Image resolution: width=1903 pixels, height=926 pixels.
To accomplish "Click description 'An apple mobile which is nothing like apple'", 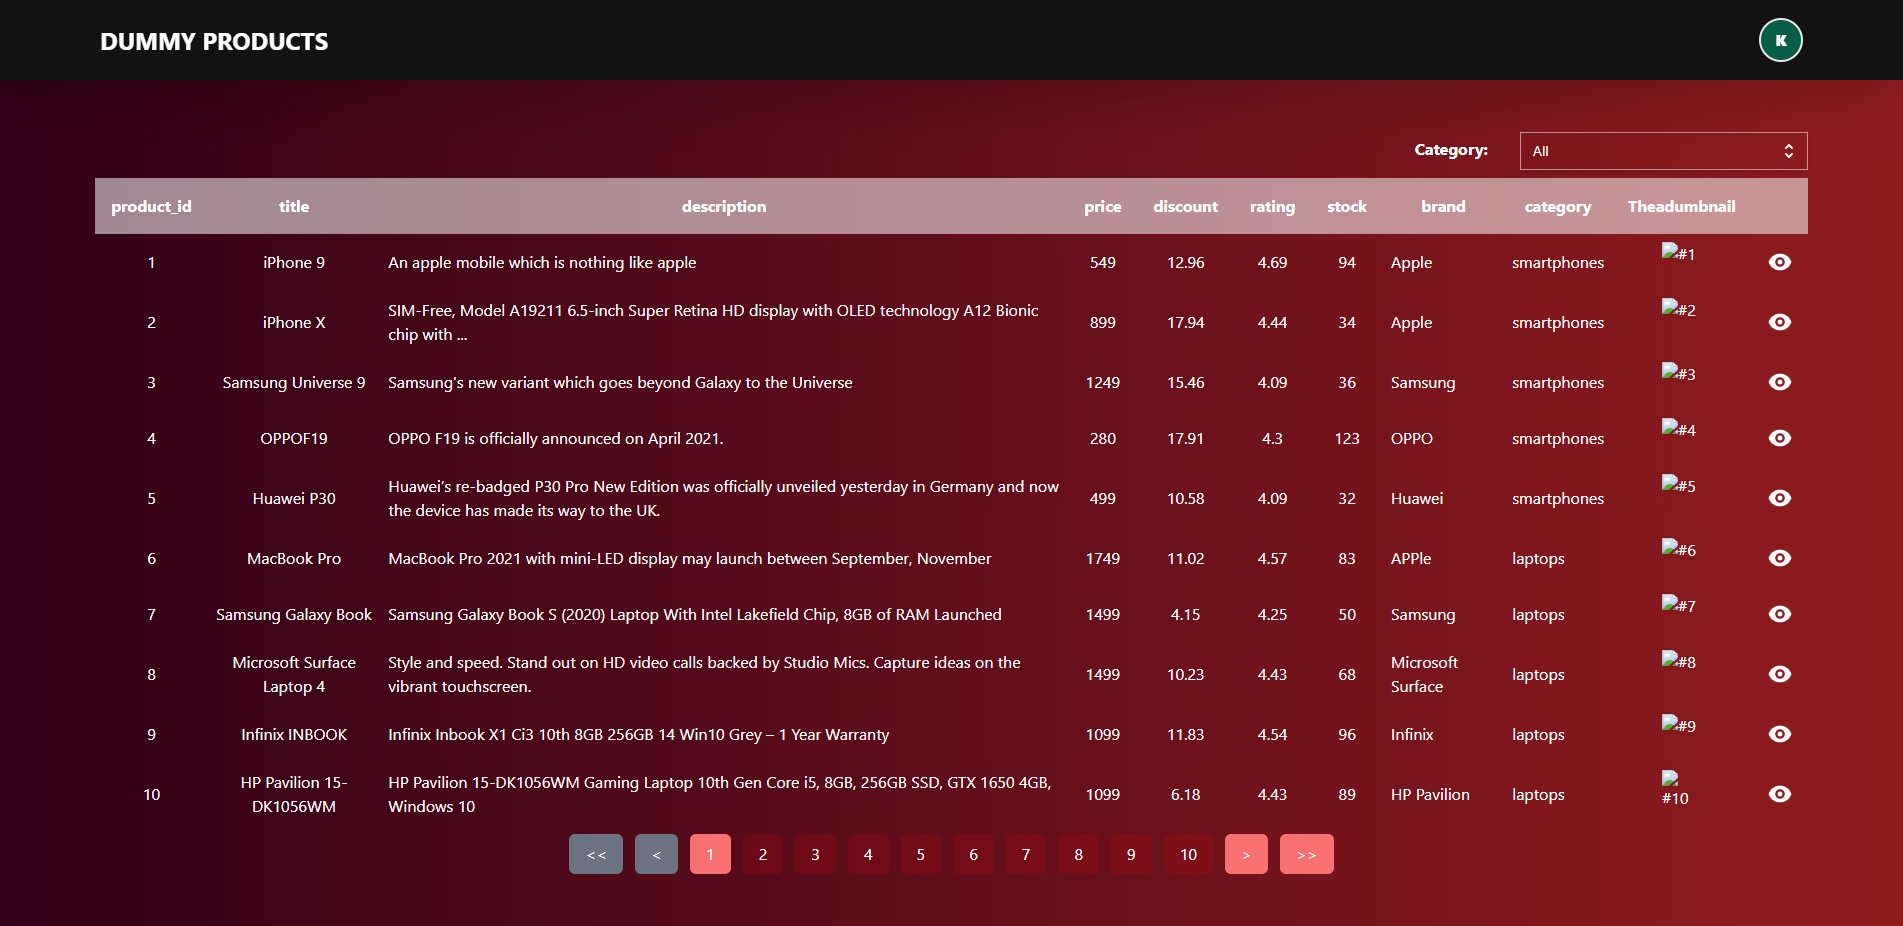I will click(x=542, y=262).
